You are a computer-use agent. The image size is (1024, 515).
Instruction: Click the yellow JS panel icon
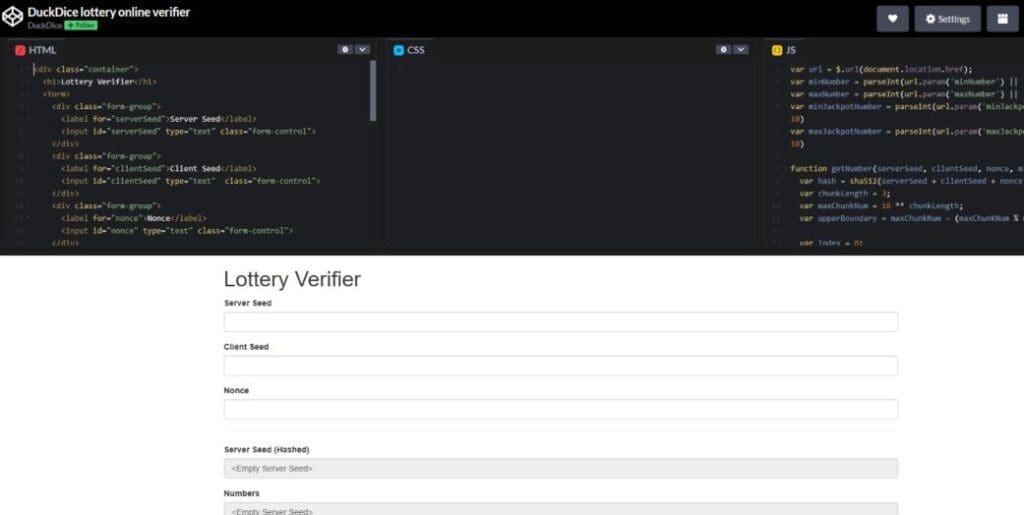[777, 50]
